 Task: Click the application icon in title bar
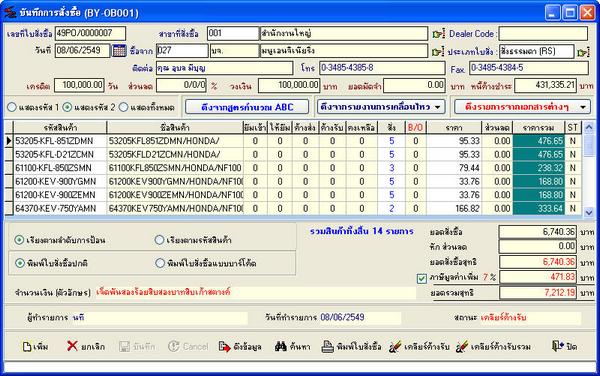coord(10,12)
